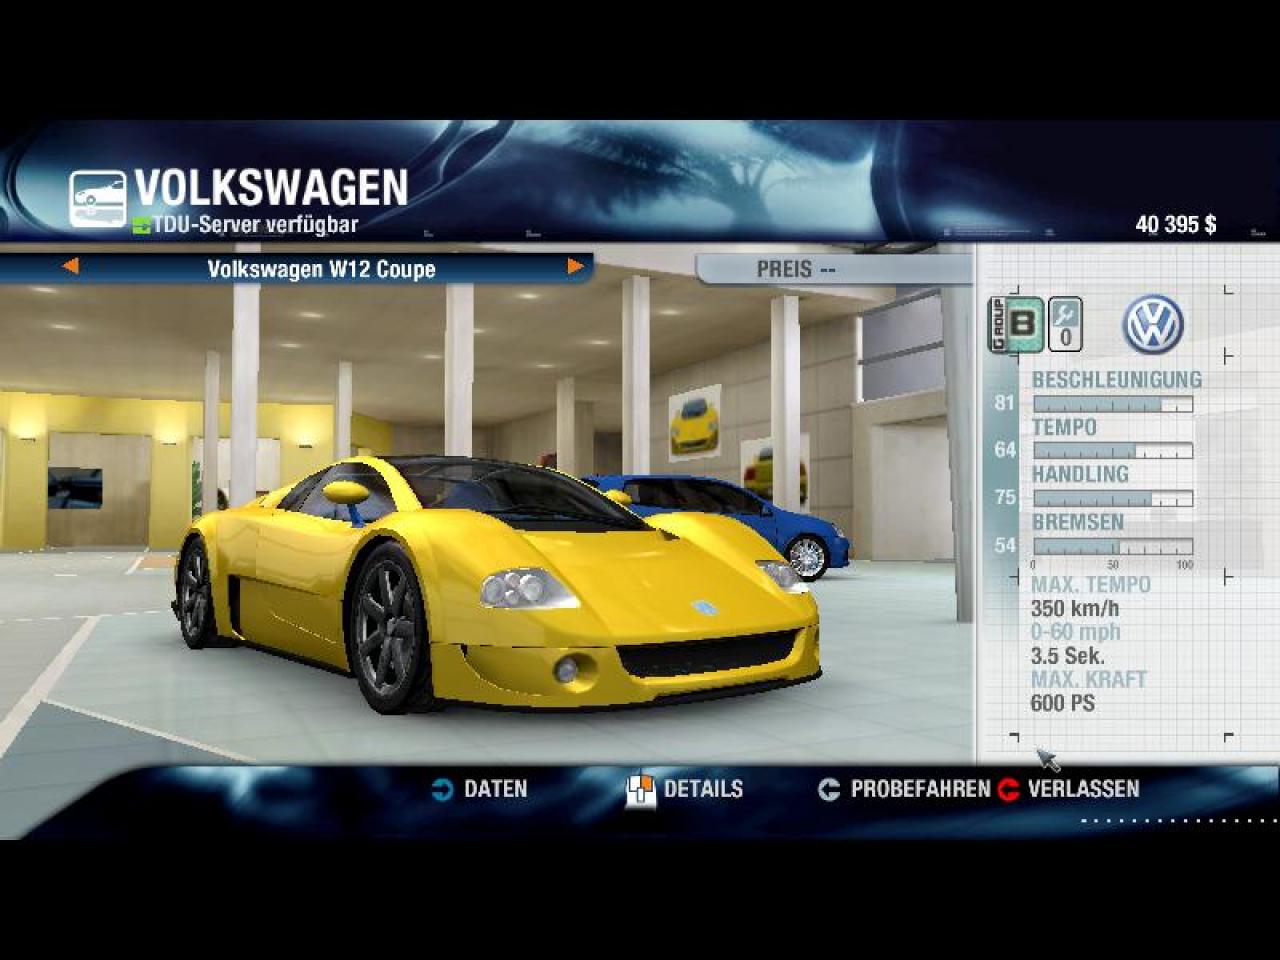Select the DATEN option
The image size is (1280, 960).
(495, 789)
